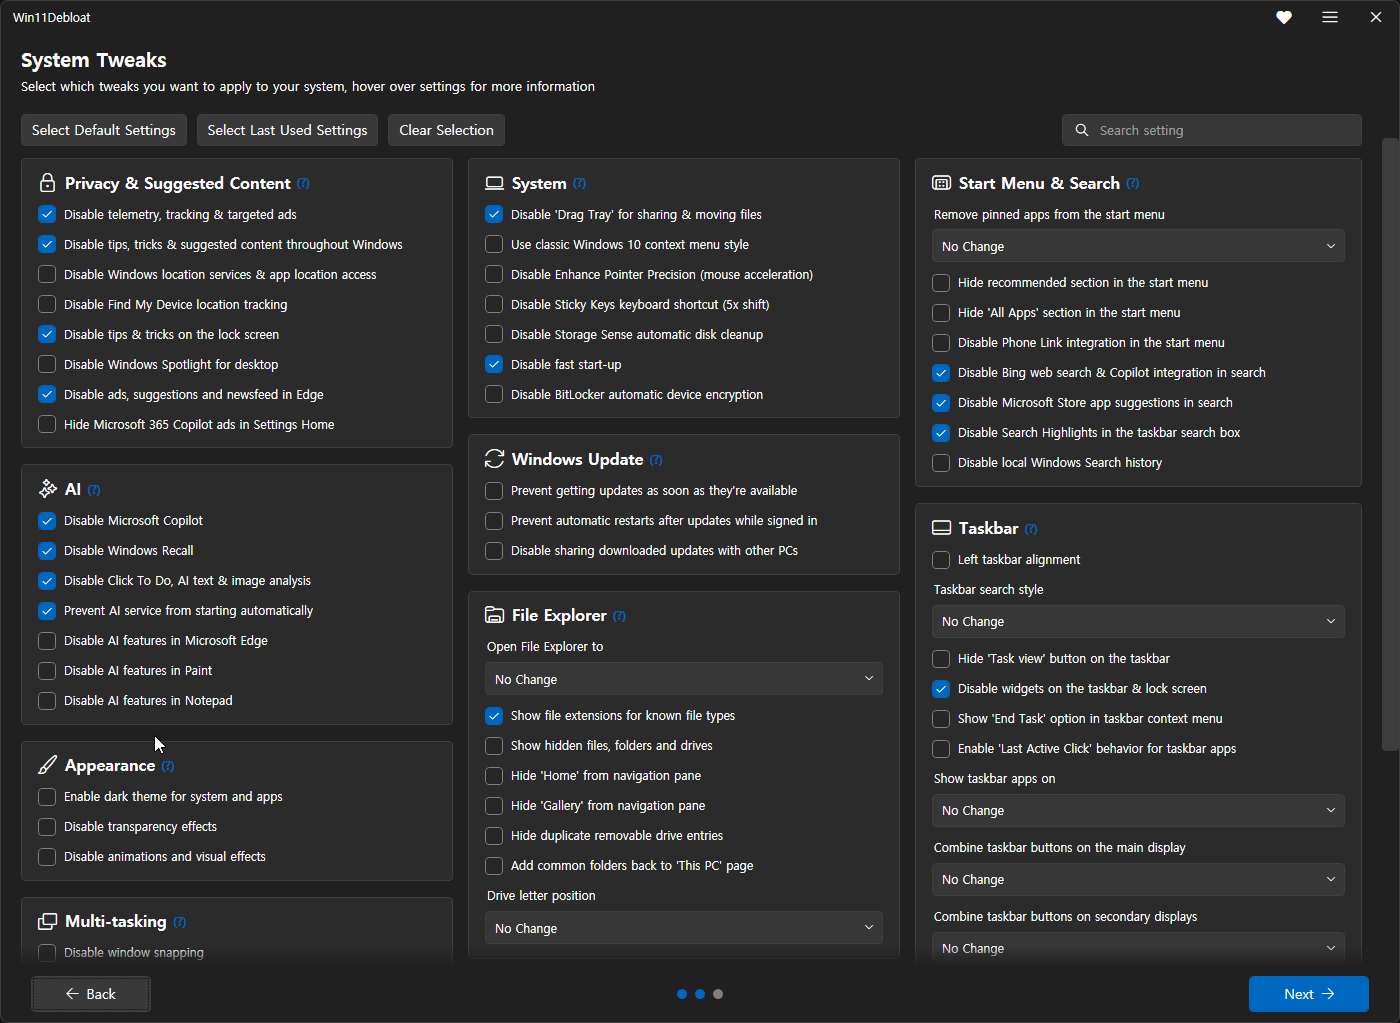Enable Disable Find My Device location tracking
1400x1023 pixels.
click(x=47, y=304)
